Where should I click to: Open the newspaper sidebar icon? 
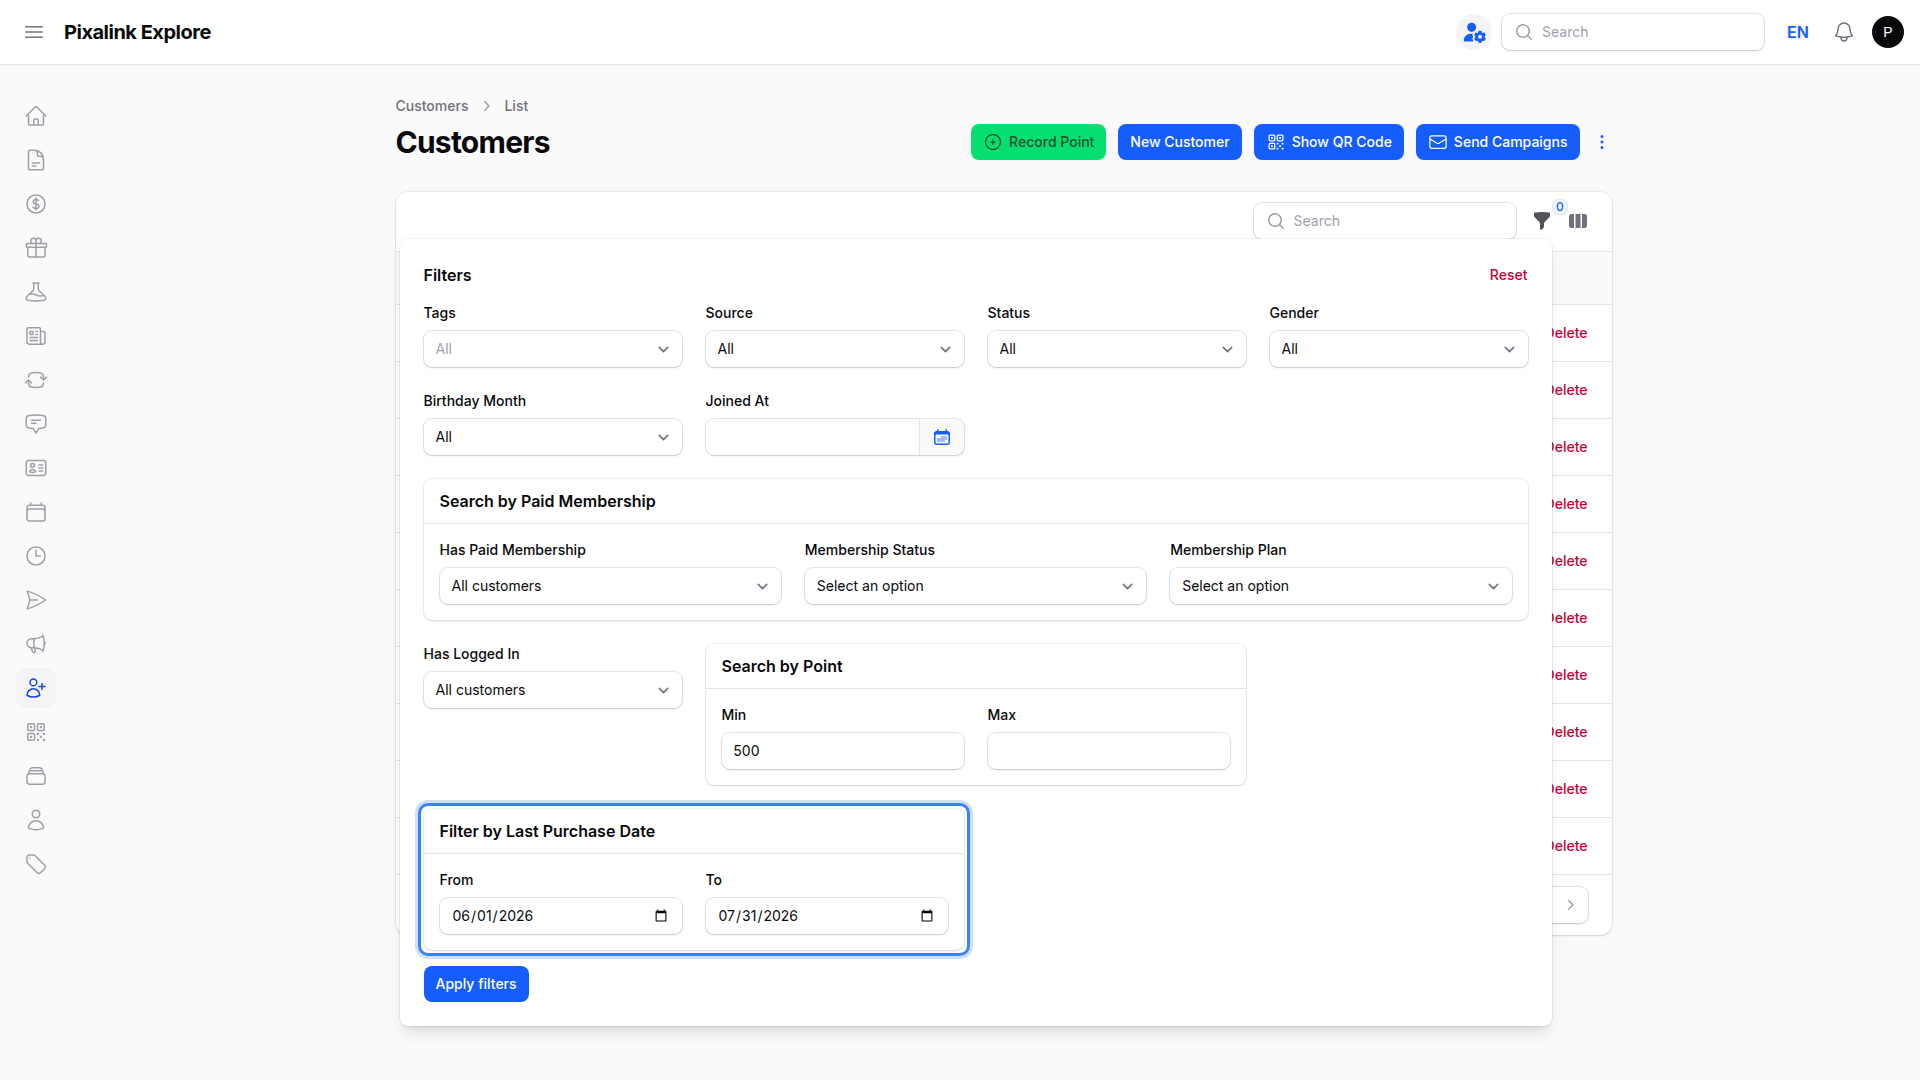click(36, 336)
